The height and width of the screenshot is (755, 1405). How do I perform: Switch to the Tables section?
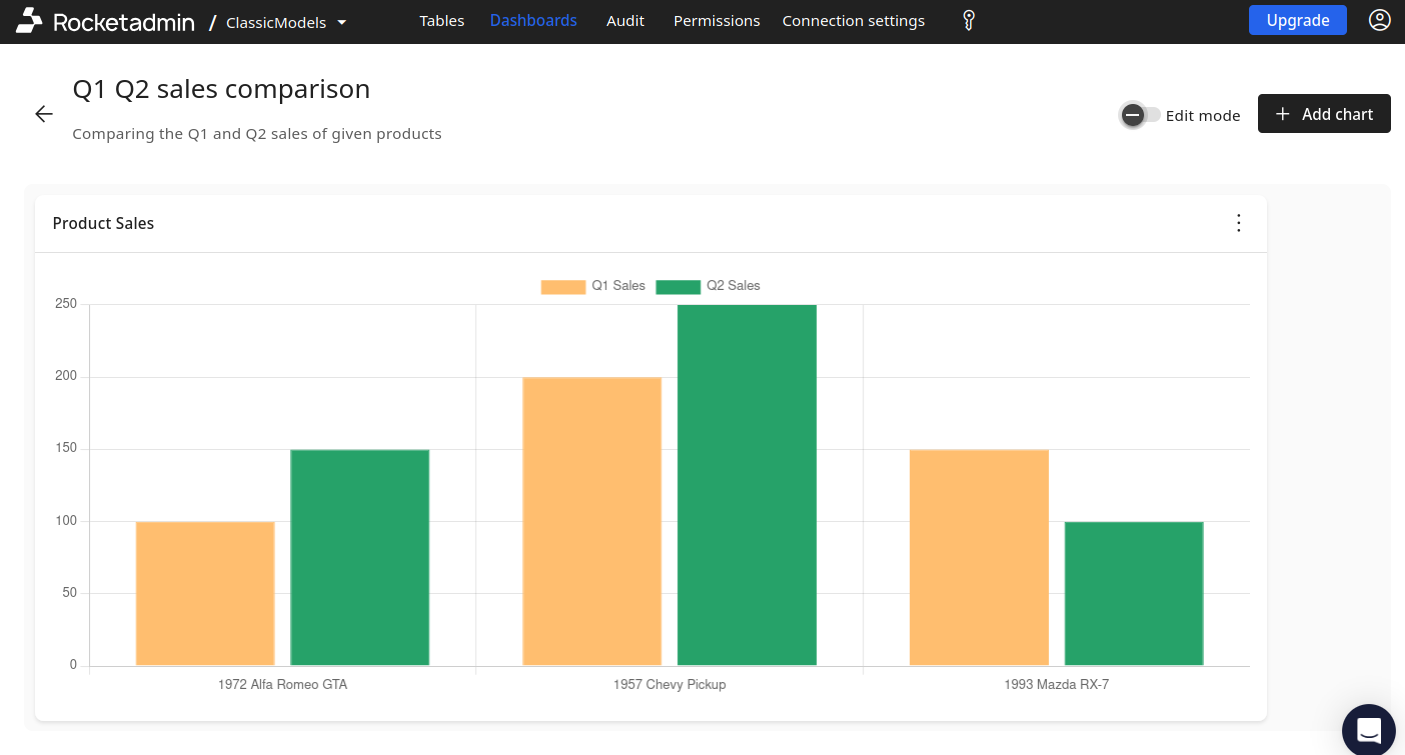tap(442, 20)
